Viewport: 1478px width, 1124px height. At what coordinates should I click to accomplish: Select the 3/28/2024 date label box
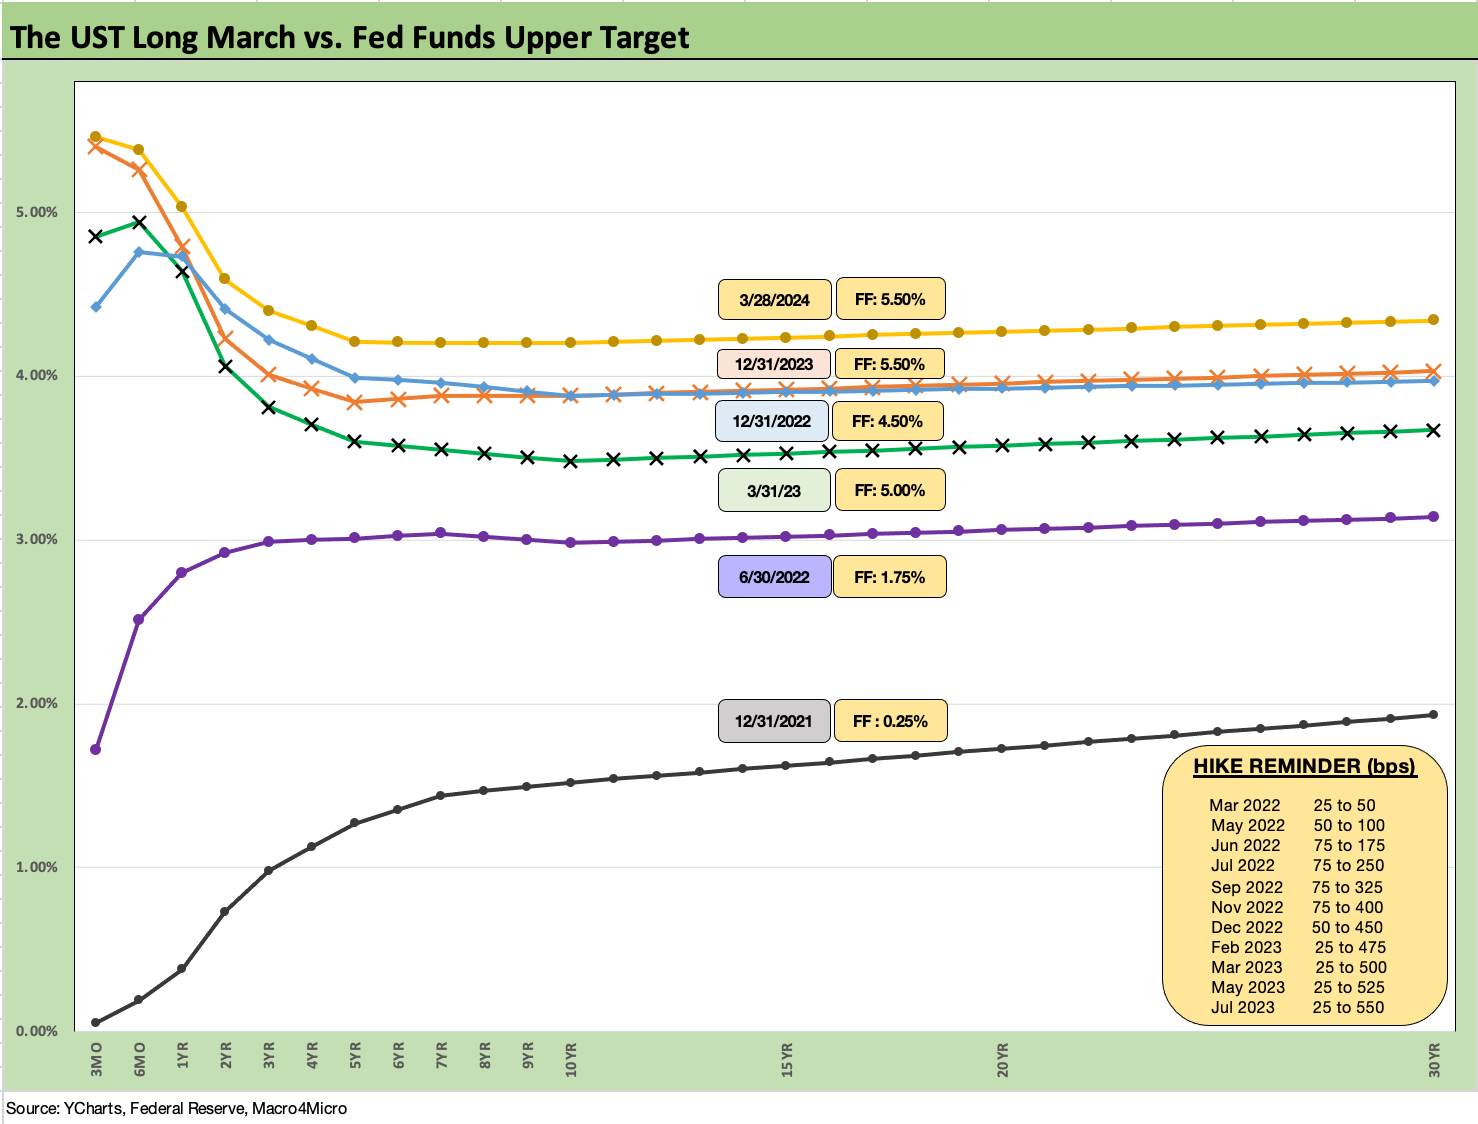tap(772, 299)
